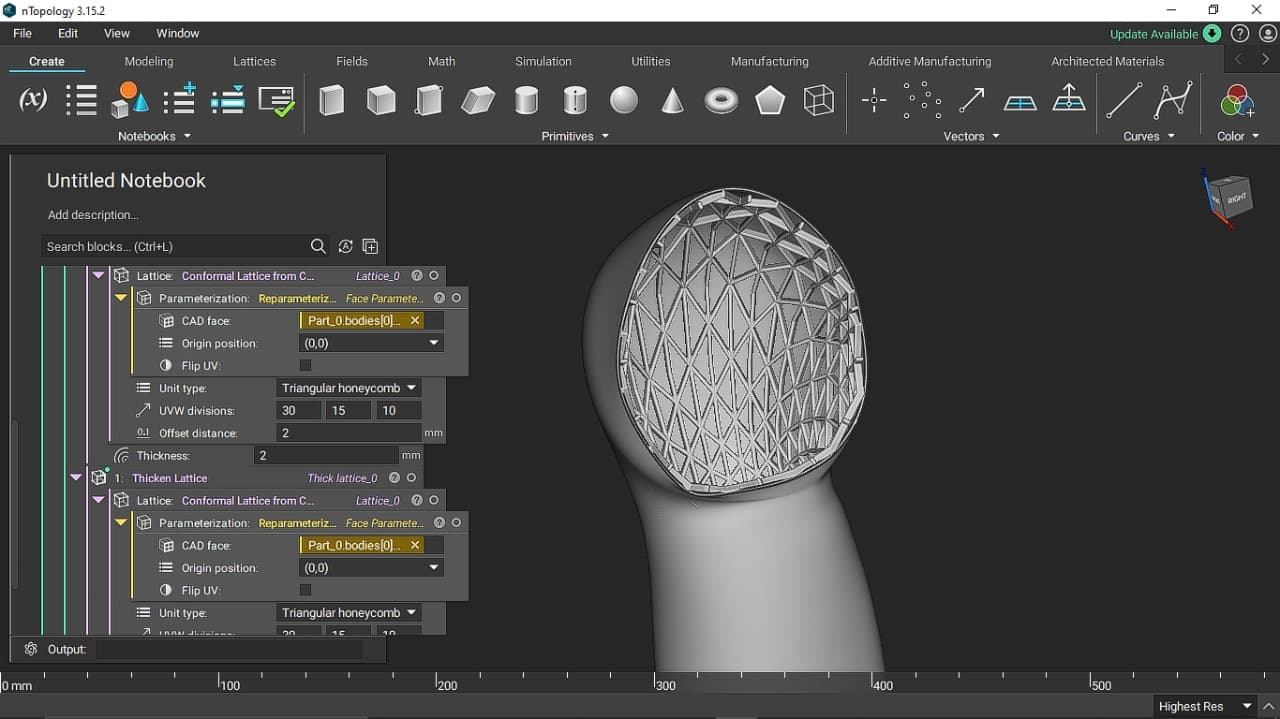The image size is (1280, 719).
Task: Toggle visibility circle on Thicken Lattice row
Action: tap(411, 478)
